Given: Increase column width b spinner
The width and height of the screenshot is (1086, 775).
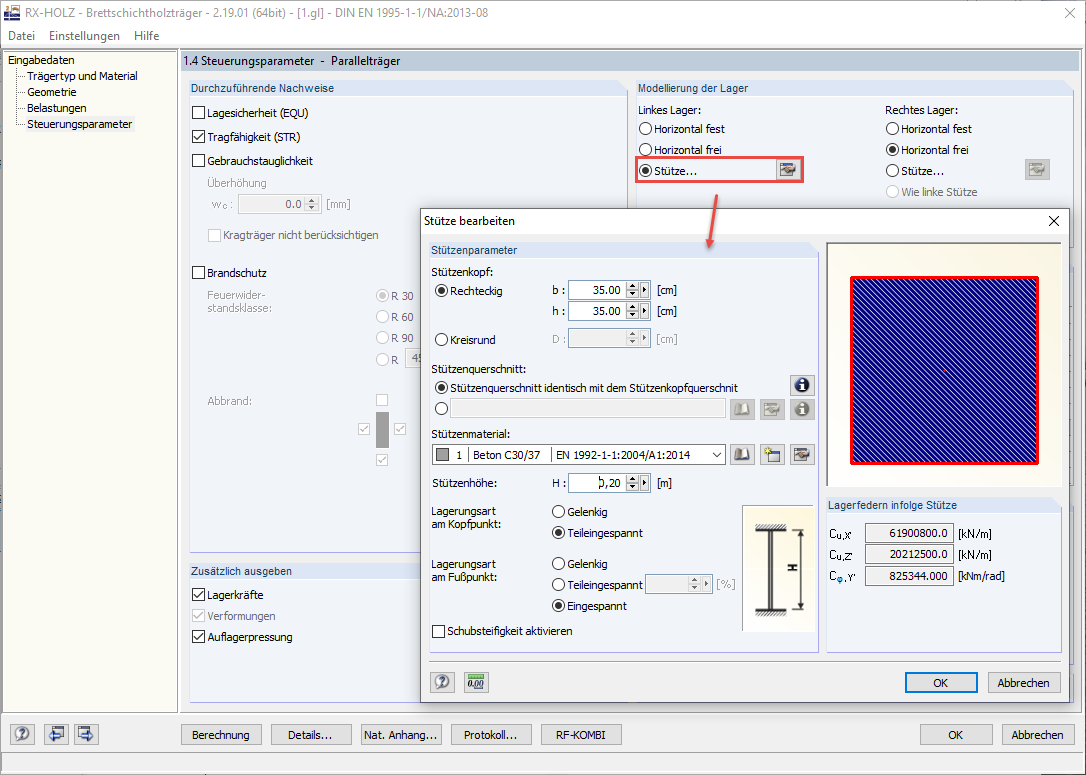Looking at the screenshot, I should point(632,286).
